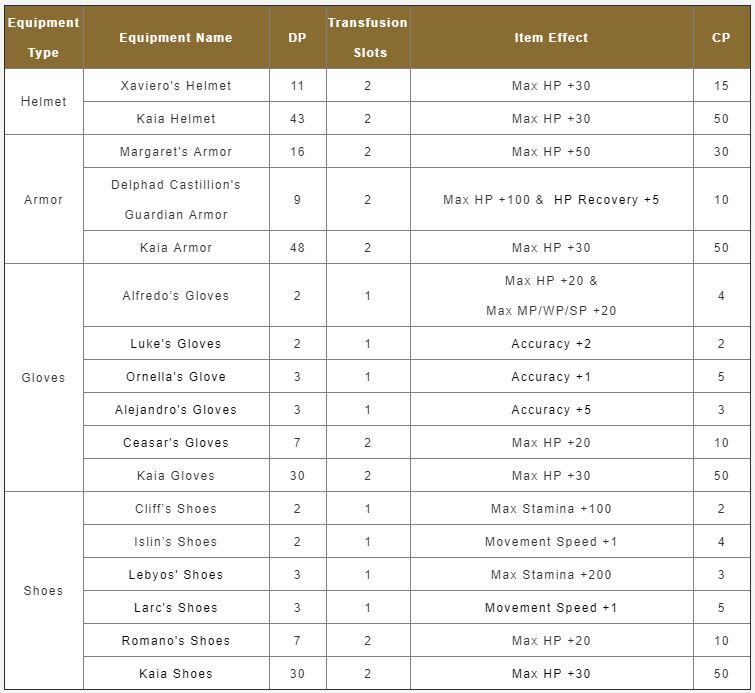Click the Max Stamina +200 effect cell
Screen dimensions: 755x693
[551, 575]
